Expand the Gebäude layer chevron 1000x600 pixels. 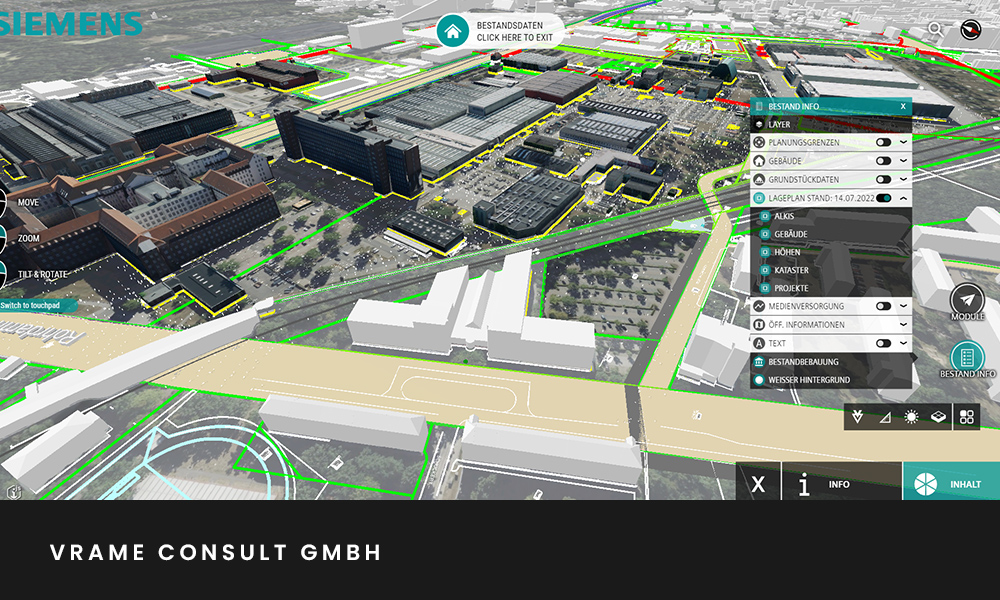coord(903,162)
